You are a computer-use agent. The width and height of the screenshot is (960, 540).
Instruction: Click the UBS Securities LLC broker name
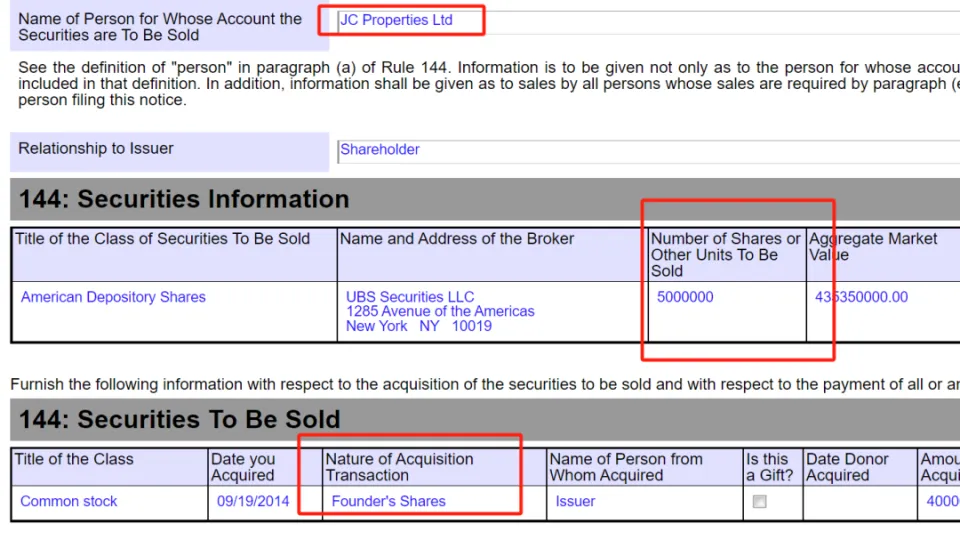click(x=410, y=297)
